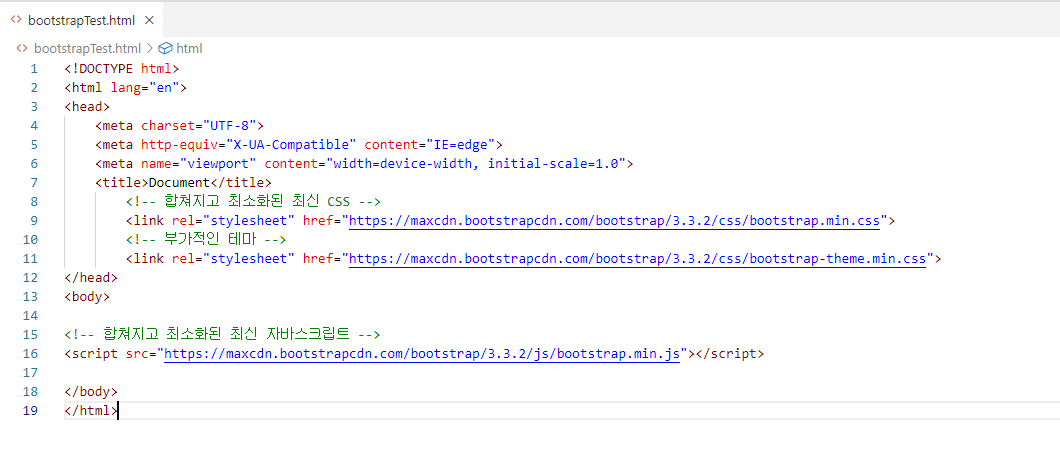Click the closing </script> tag

(729, 353)
